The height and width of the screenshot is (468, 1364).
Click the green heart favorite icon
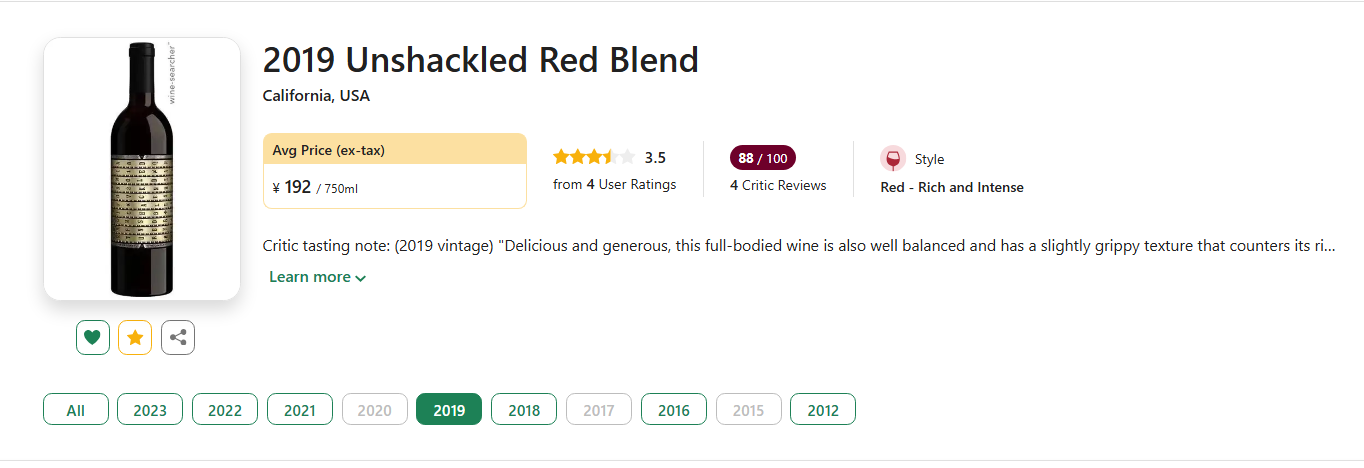[x=93, y=338]
